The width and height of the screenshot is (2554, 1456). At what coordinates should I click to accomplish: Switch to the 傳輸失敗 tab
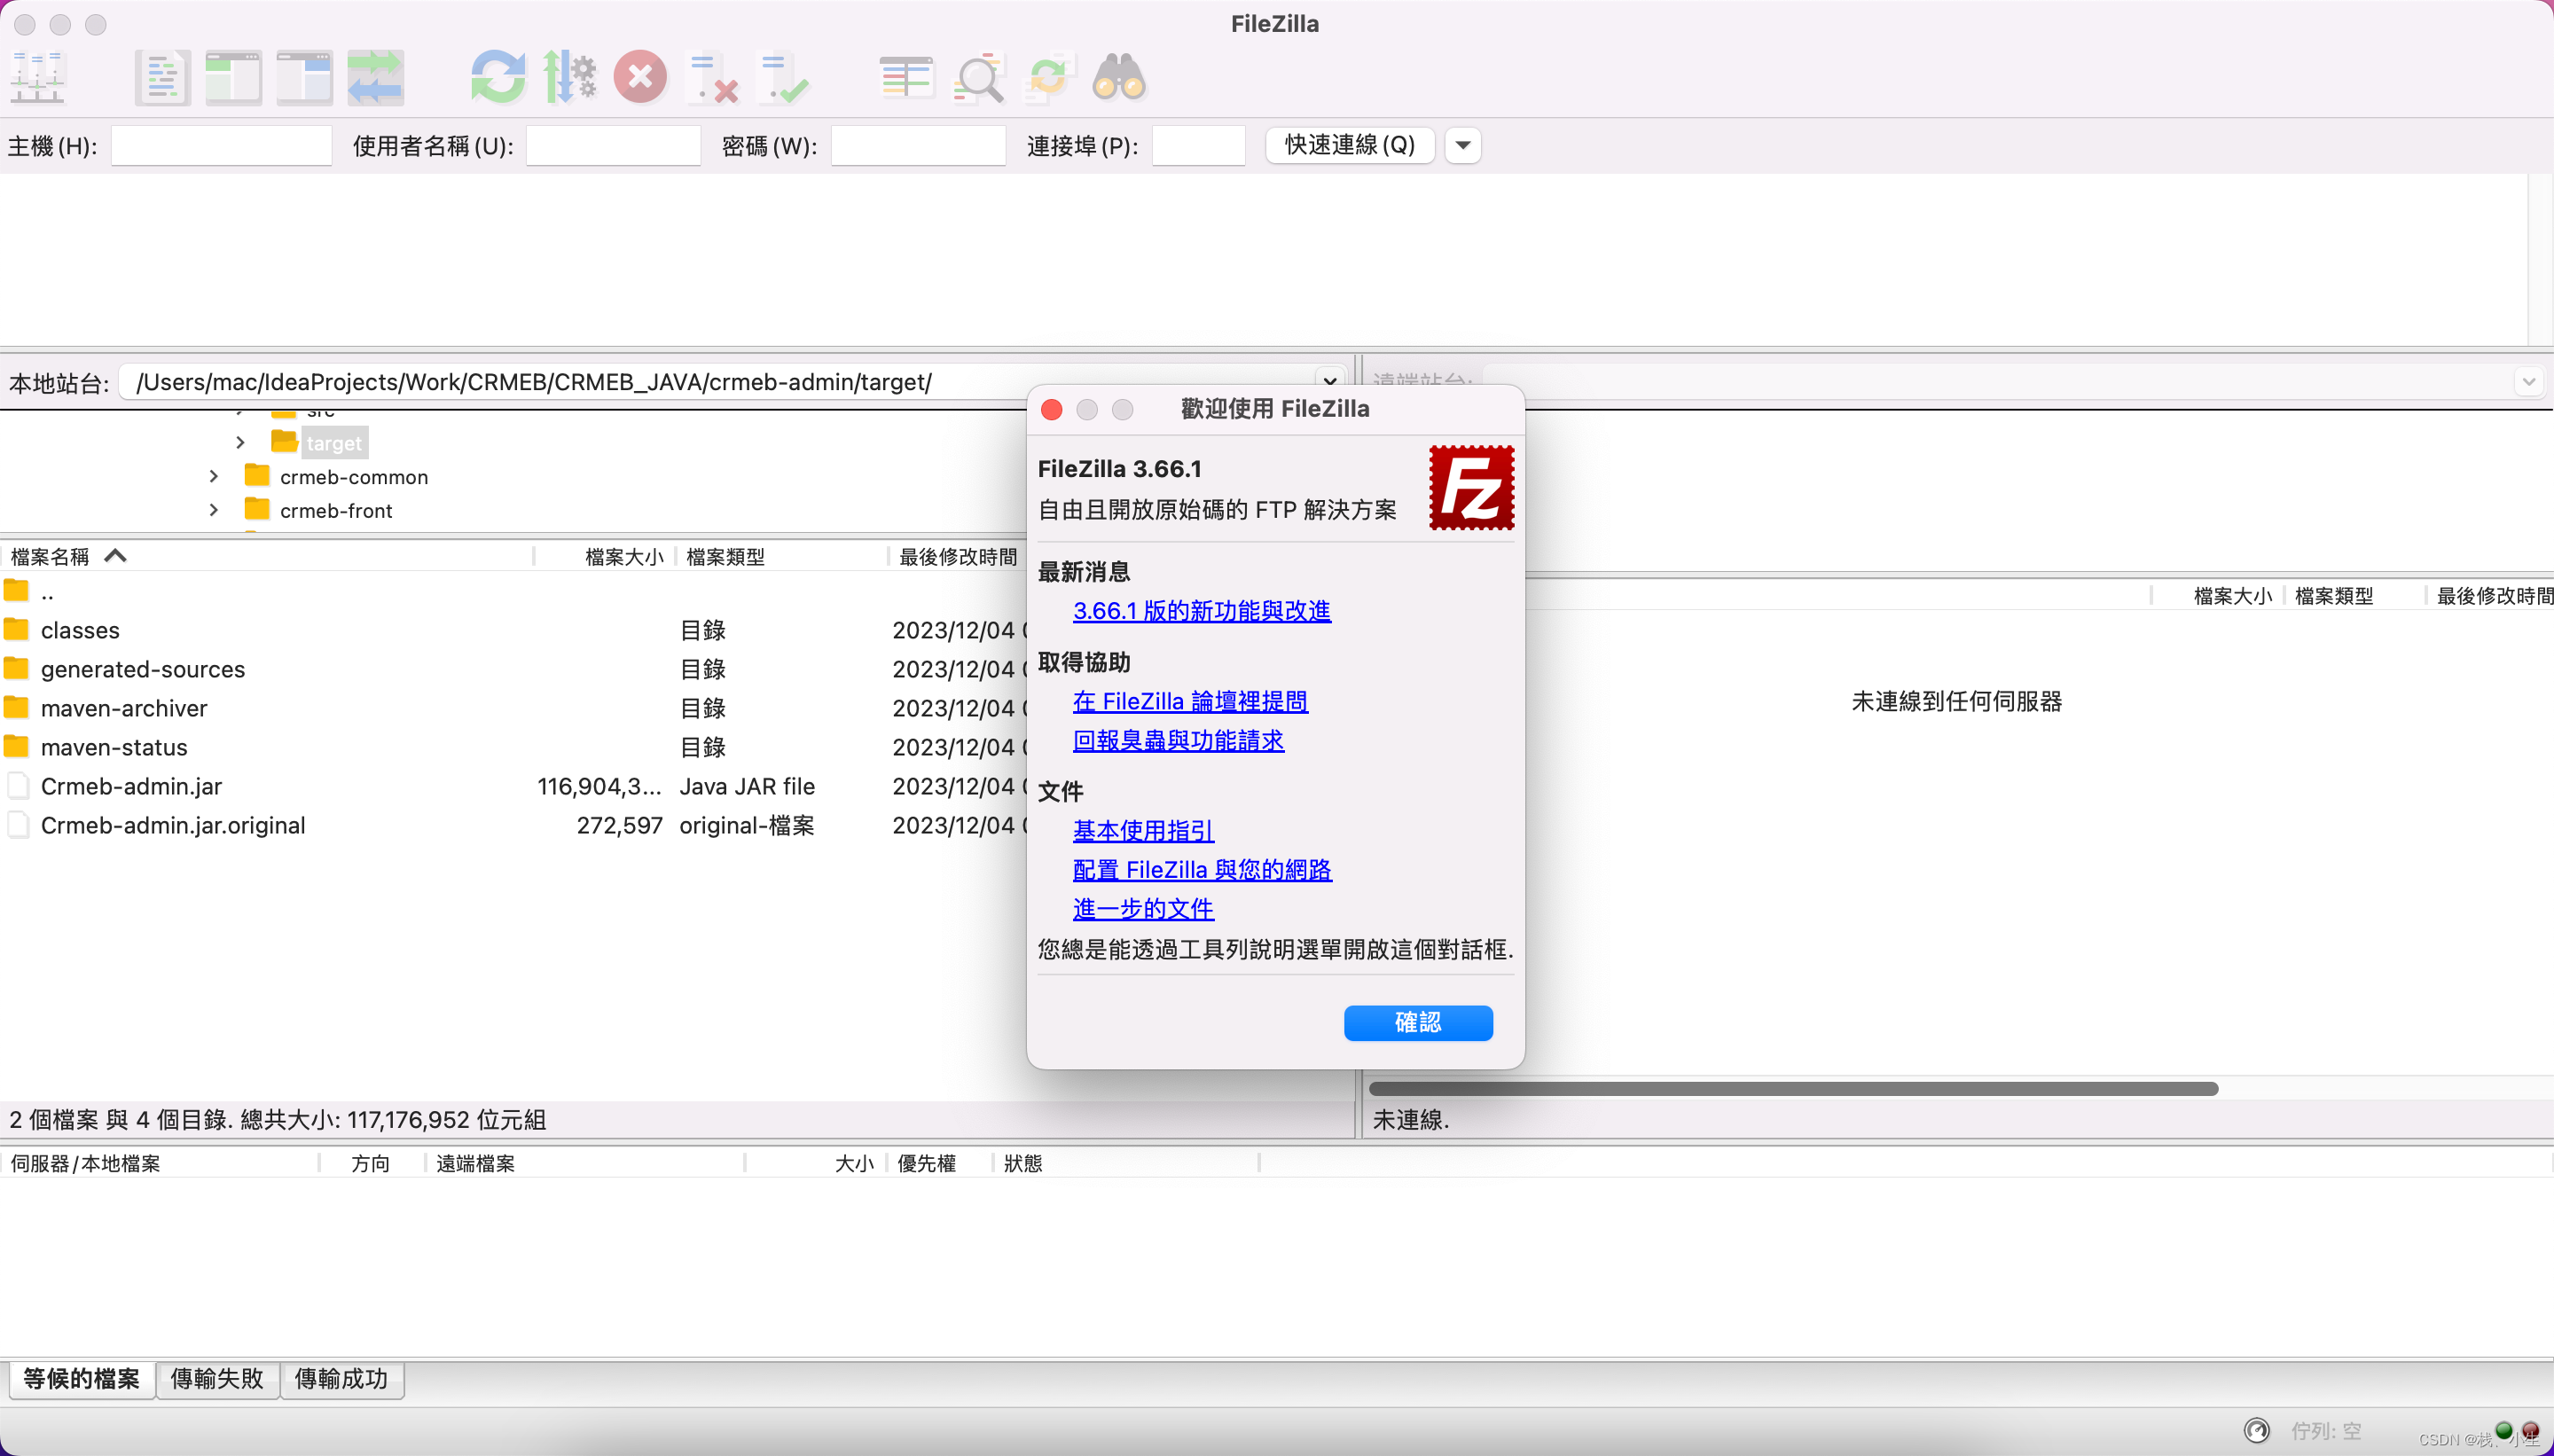(217, 1379)
